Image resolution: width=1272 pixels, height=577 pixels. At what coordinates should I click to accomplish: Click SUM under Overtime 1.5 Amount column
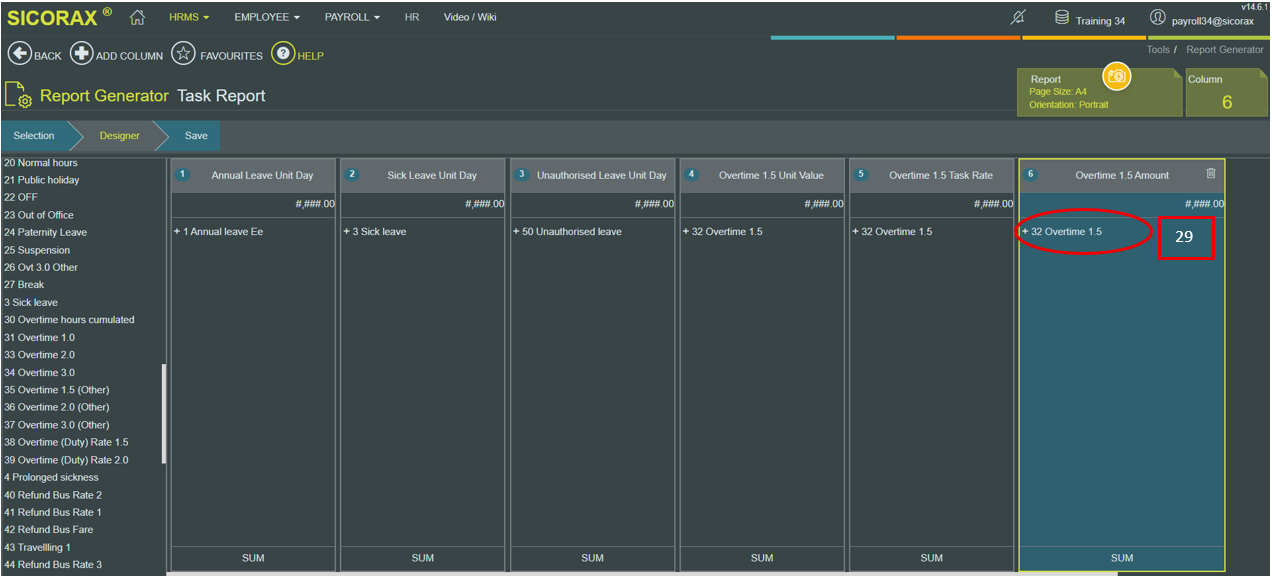1121,558
